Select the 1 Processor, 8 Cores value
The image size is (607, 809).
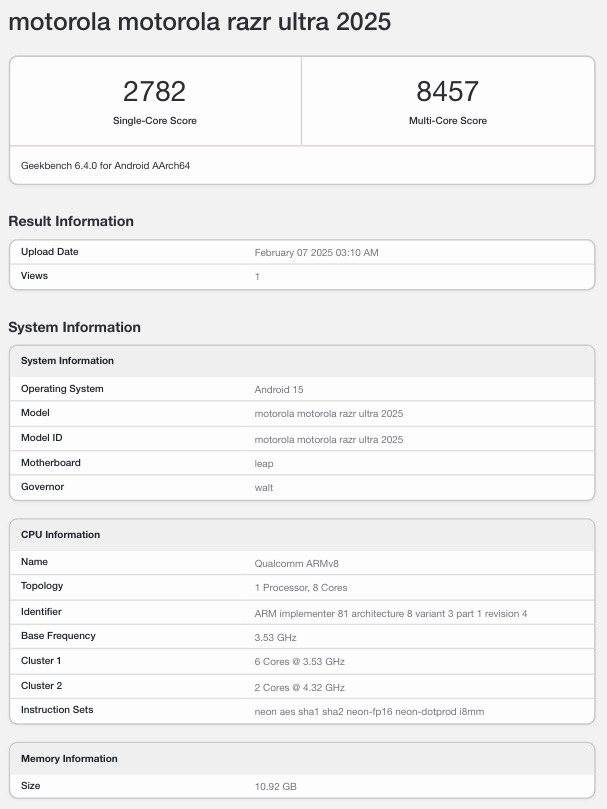click(301, 588)
